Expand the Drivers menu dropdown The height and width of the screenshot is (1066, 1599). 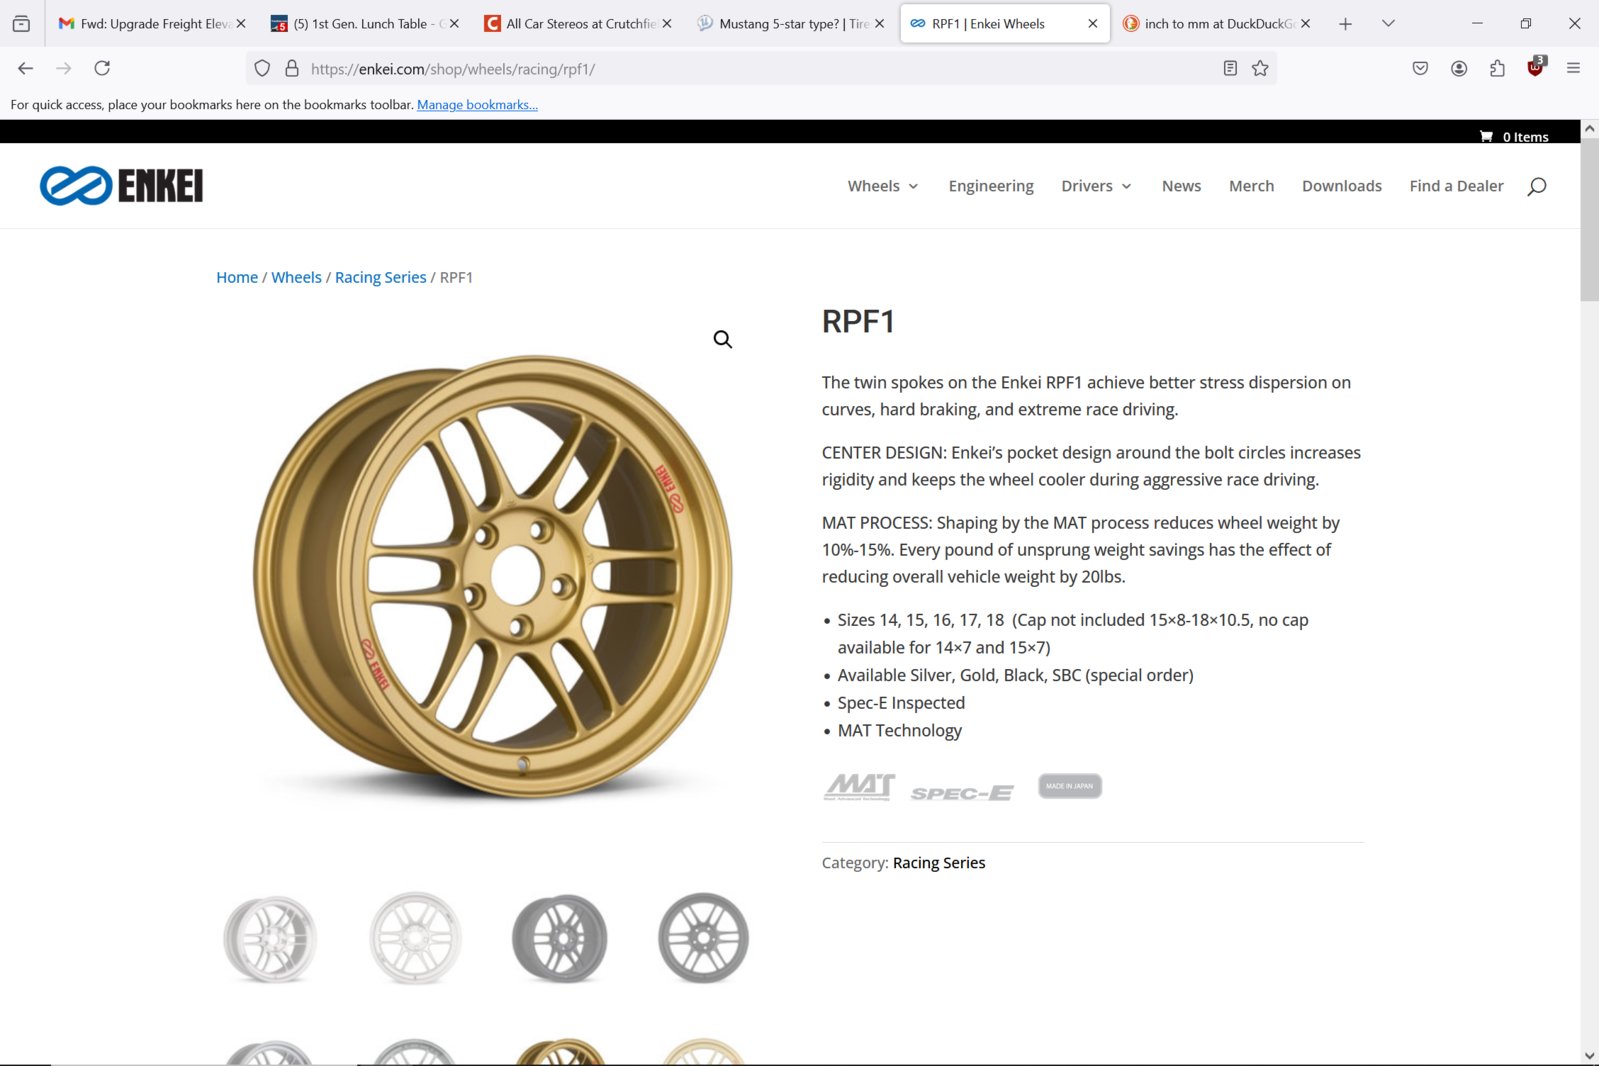[x=1096, y=186]
